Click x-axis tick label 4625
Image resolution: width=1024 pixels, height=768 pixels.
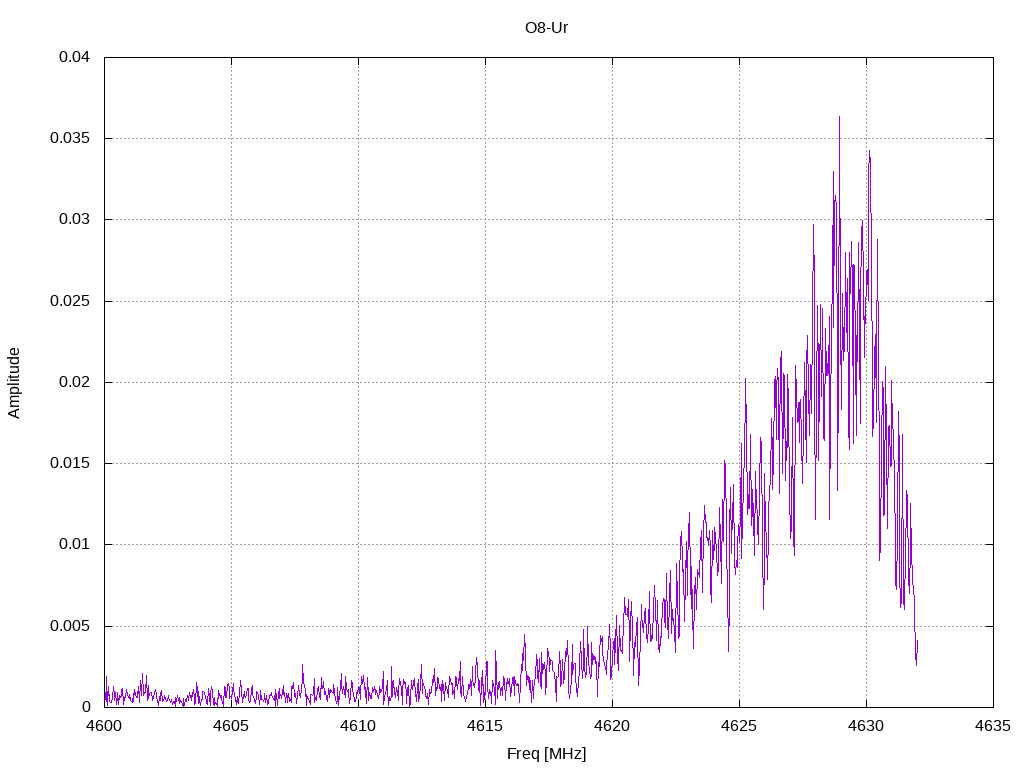739,726
